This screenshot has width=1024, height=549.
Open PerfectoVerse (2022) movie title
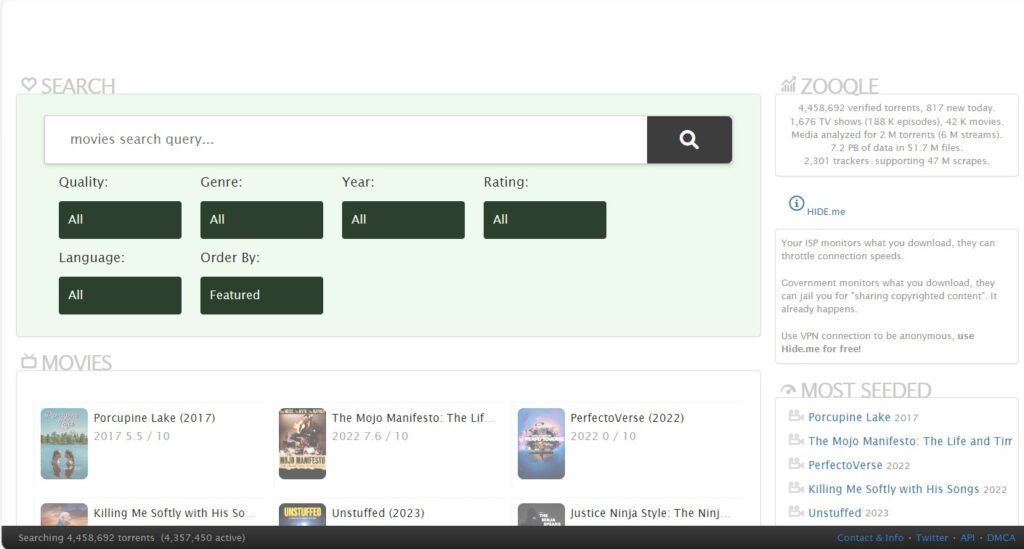(627, 418)
